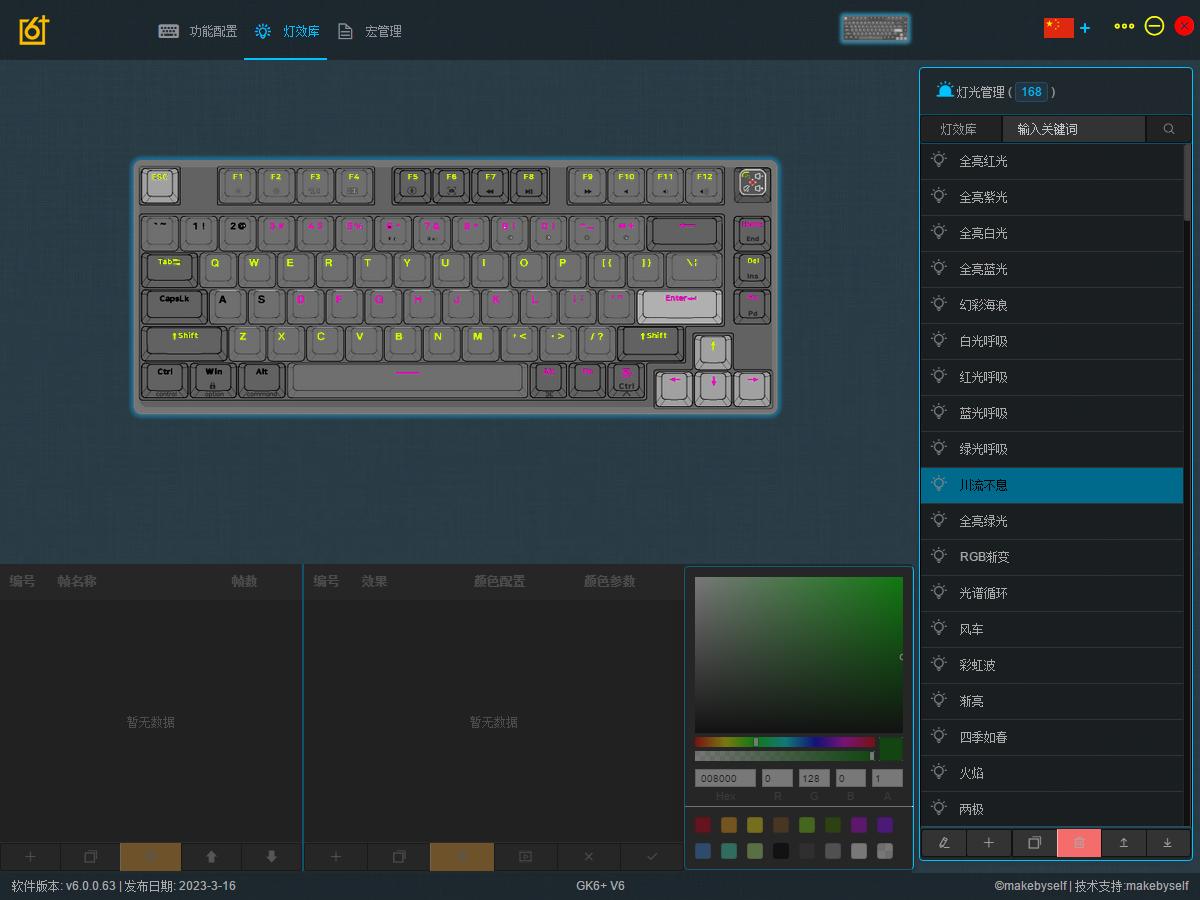Add a new lighting effect with plus icon
The height and width of the screenshot is (900, 1200).
(x=989, y=843)
